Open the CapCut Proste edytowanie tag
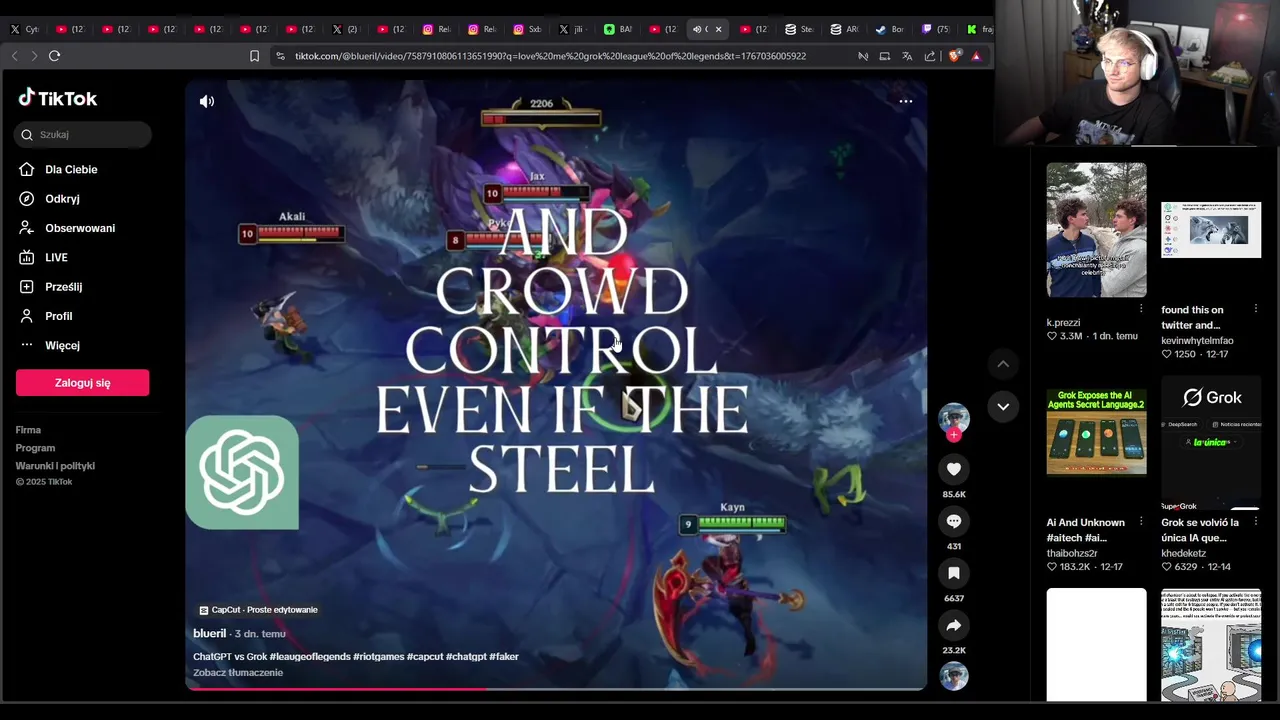The image size is (1280, 720). tap(258, 610)
